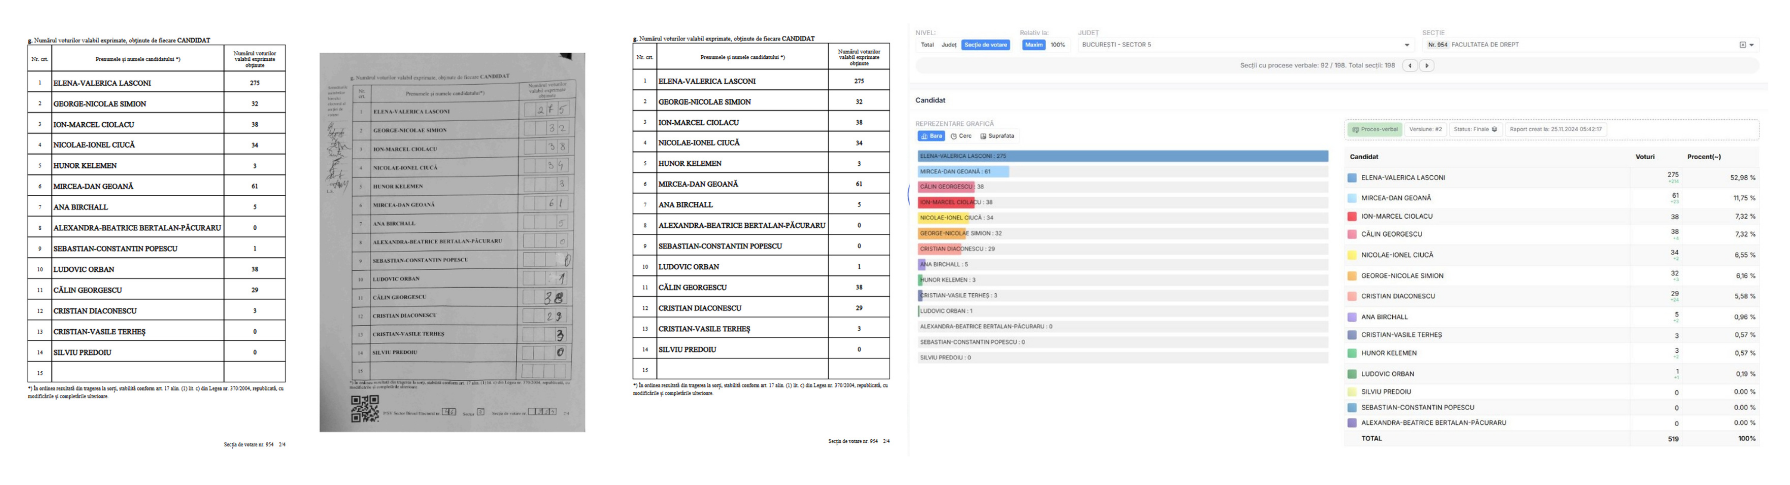Sort by the Procent column header

1704,157
